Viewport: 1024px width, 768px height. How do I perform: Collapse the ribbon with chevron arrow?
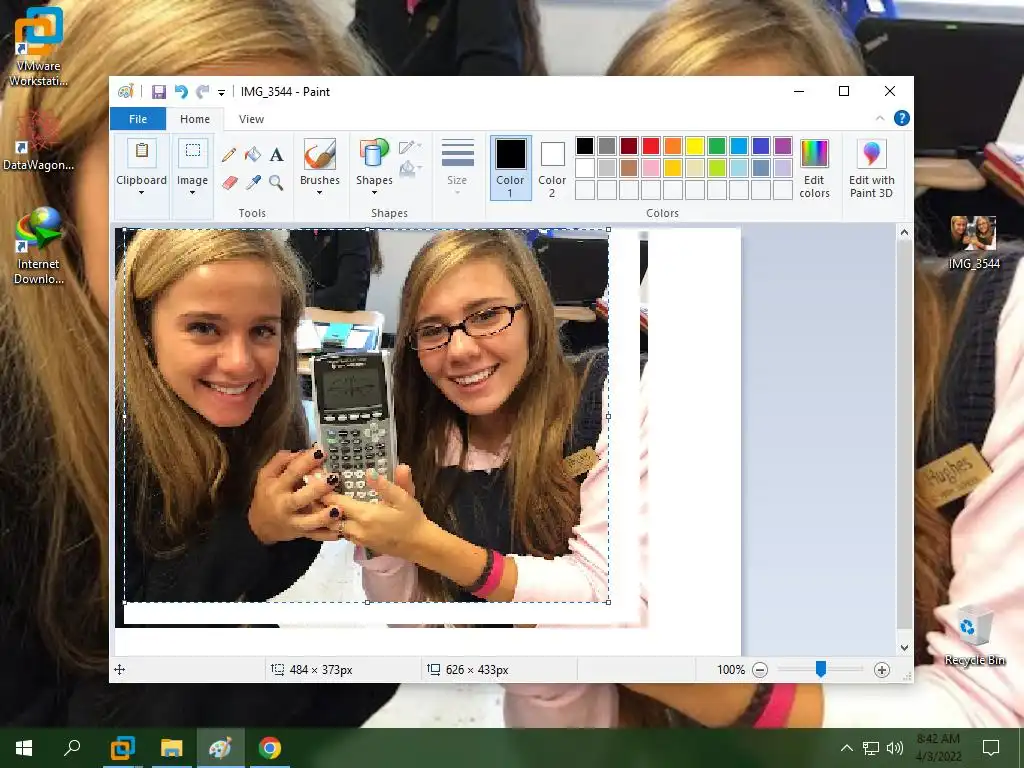(x=880, y=118)
